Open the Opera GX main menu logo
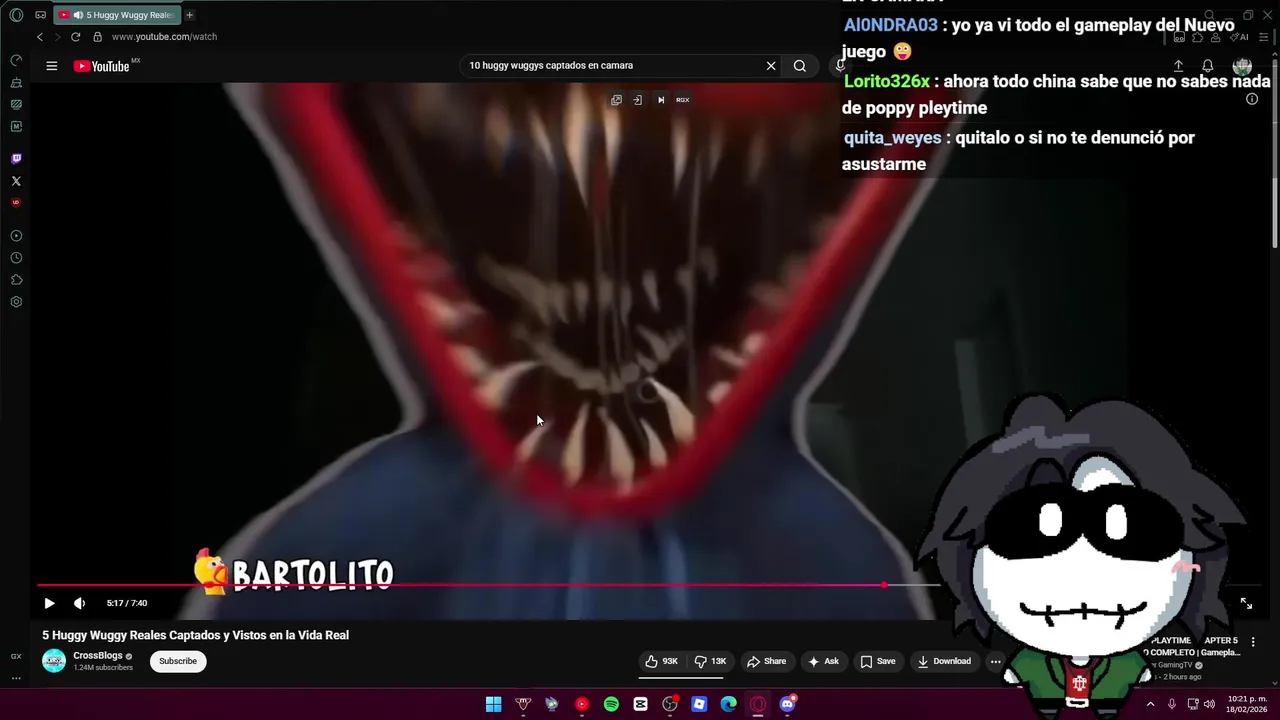Image resolution: width=1280 pixels, height=720 pixels. (x=16, y=15)
